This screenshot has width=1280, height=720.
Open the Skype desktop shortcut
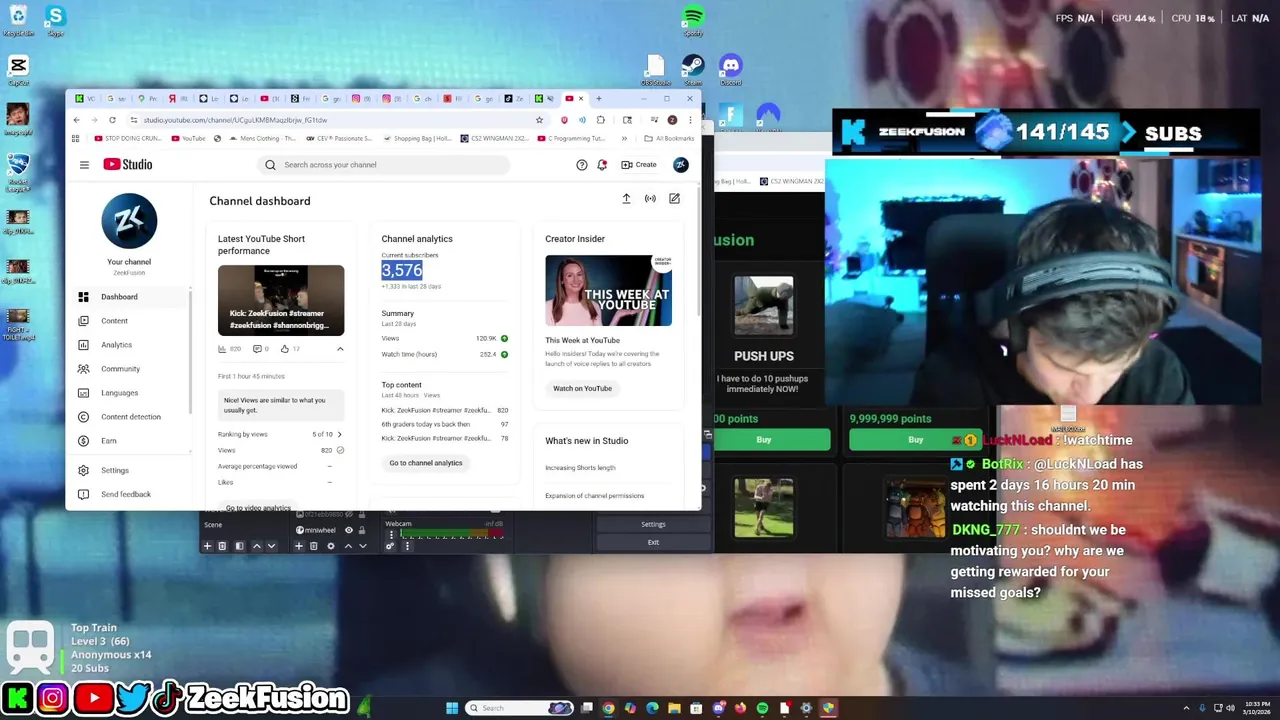pyautogui.click(x=55, y=20)
